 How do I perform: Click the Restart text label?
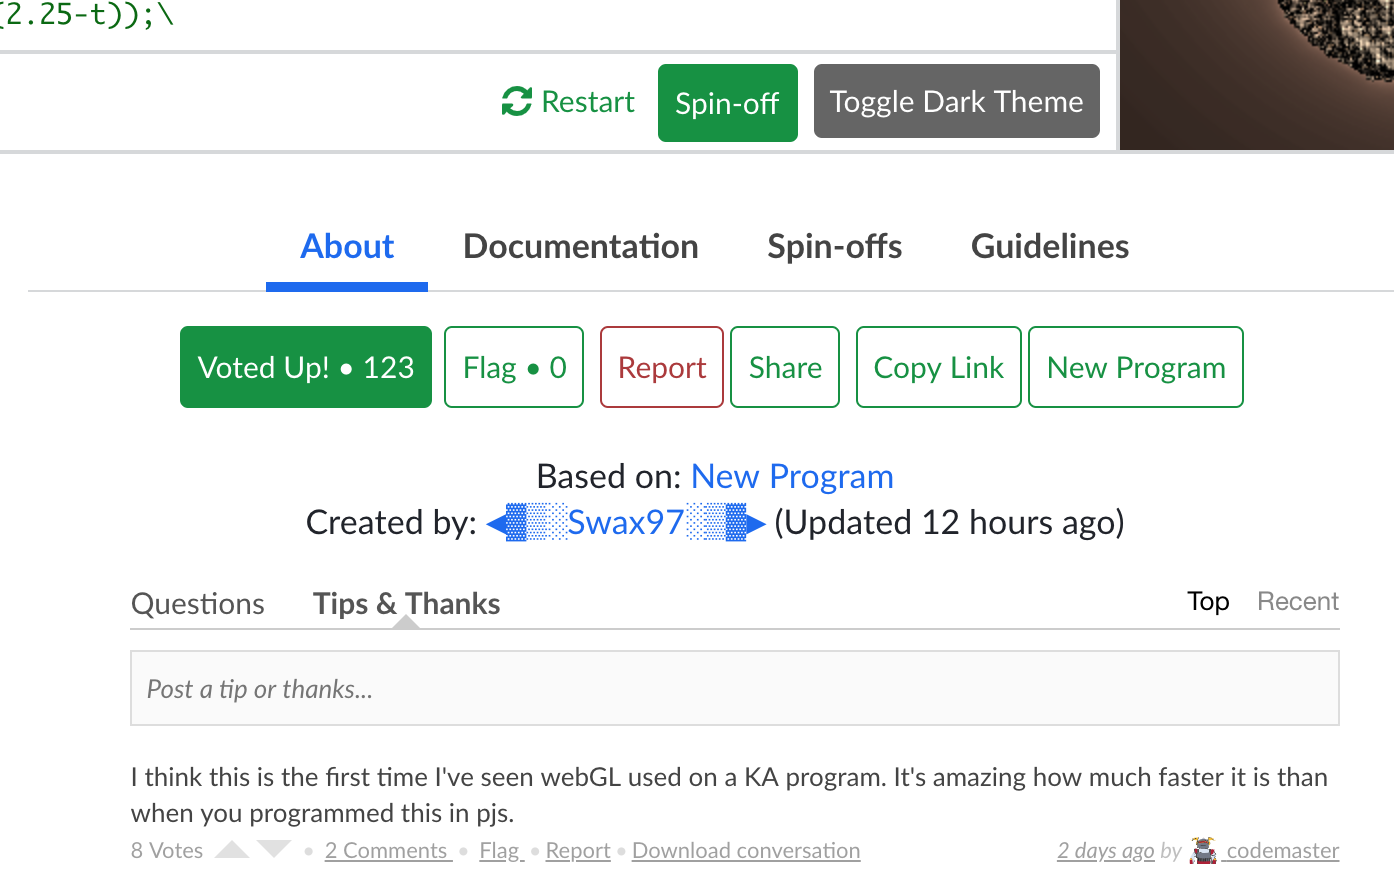[x=588, y=101]
